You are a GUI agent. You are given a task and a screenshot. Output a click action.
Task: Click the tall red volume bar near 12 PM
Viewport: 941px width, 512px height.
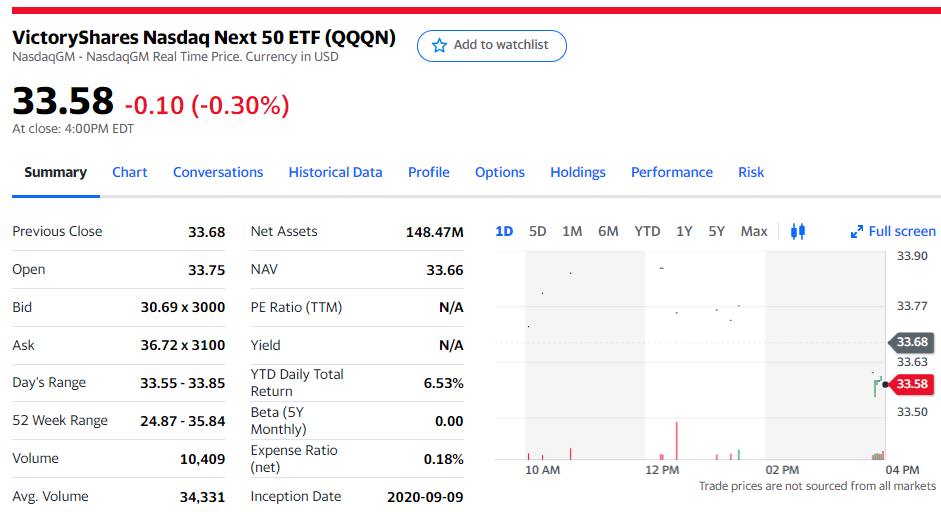pyautogui.click(x=676, y=441)
